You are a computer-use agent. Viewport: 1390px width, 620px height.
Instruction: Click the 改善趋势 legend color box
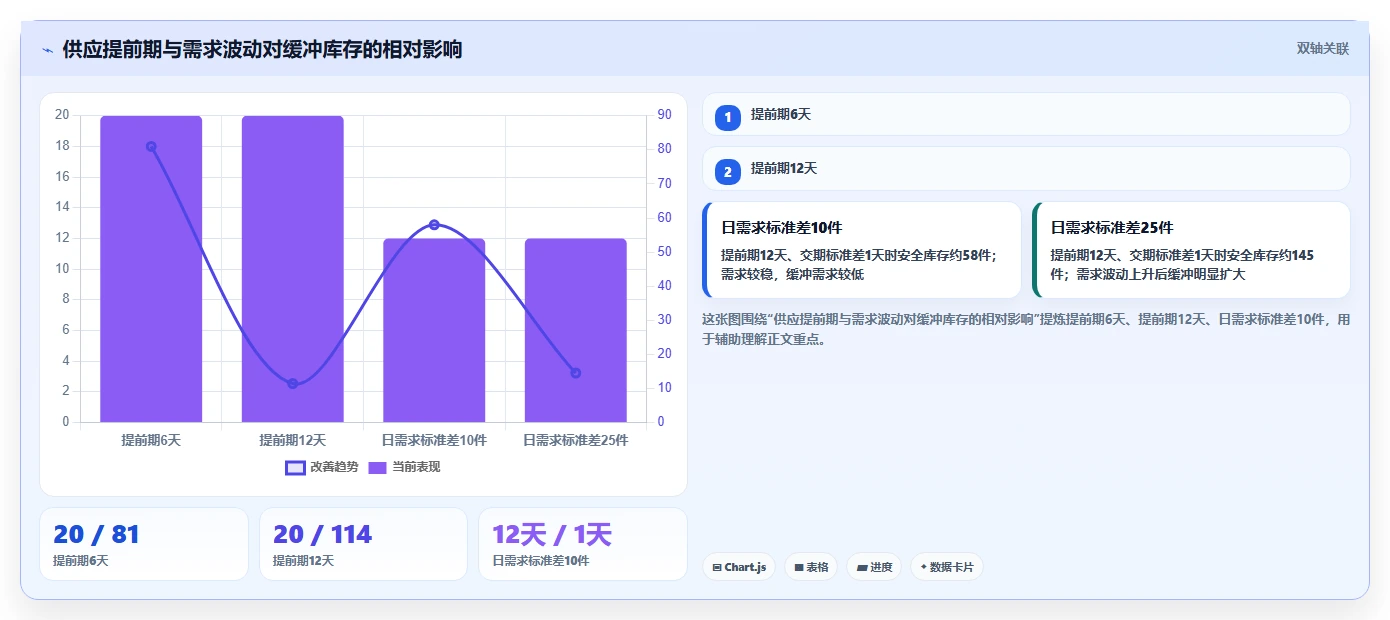coord(295,467)
